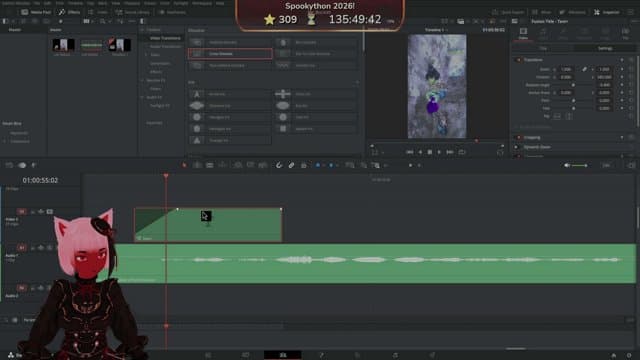Edit the Zoom Y value field
The image size is (640, 360).
click(604, 69)
